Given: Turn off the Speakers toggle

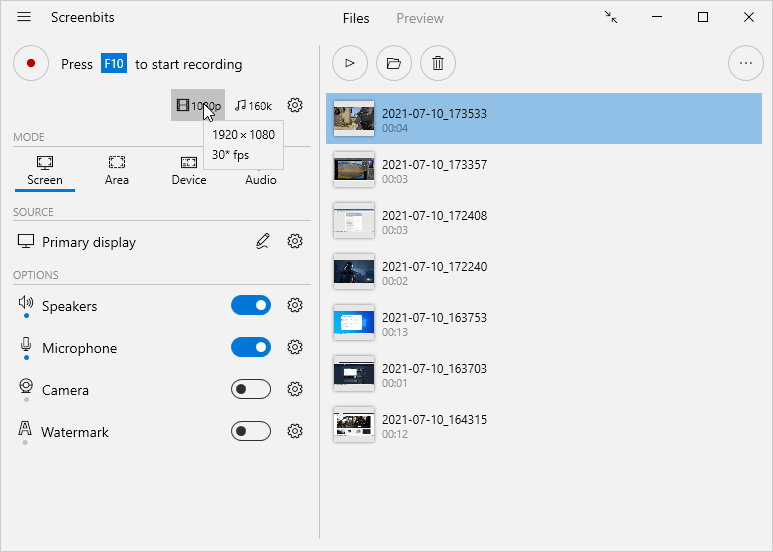Looking at the screenshot, I should coord(251,306).
